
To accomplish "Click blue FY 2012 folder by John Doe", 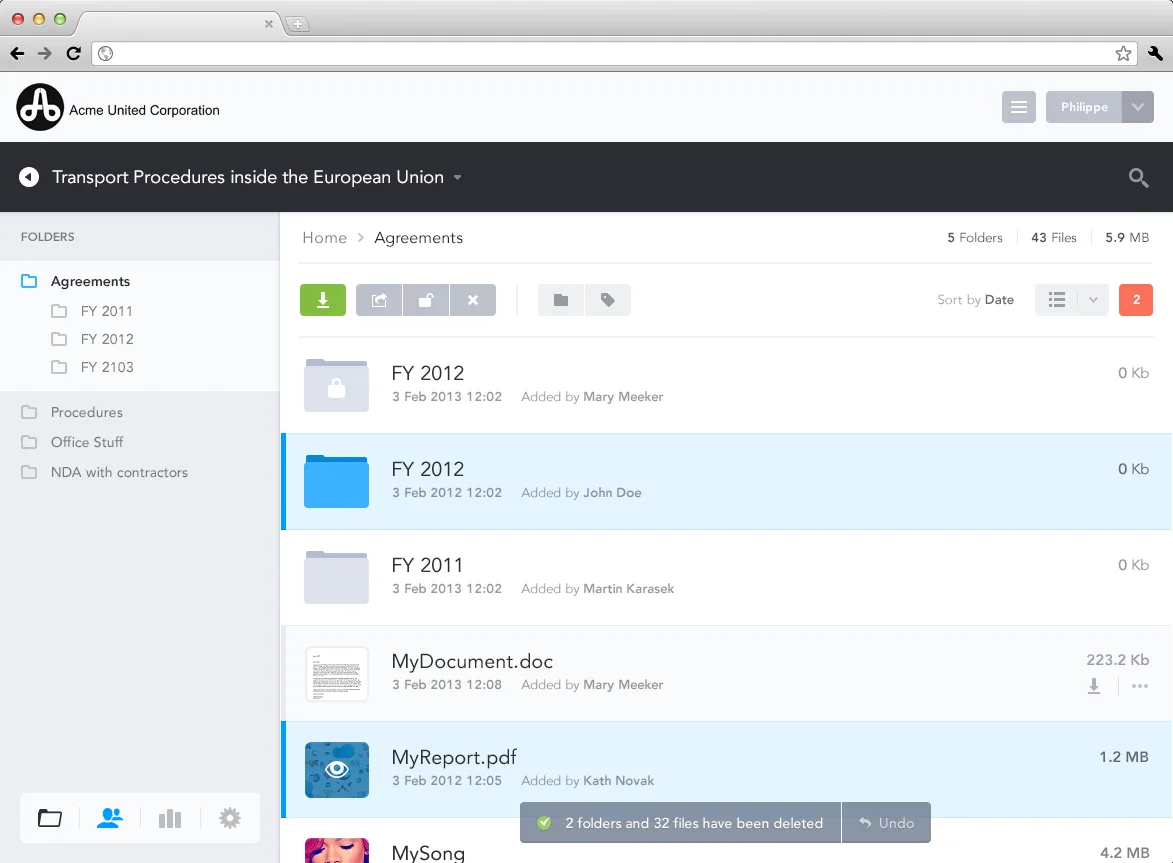I will (336, 481).
